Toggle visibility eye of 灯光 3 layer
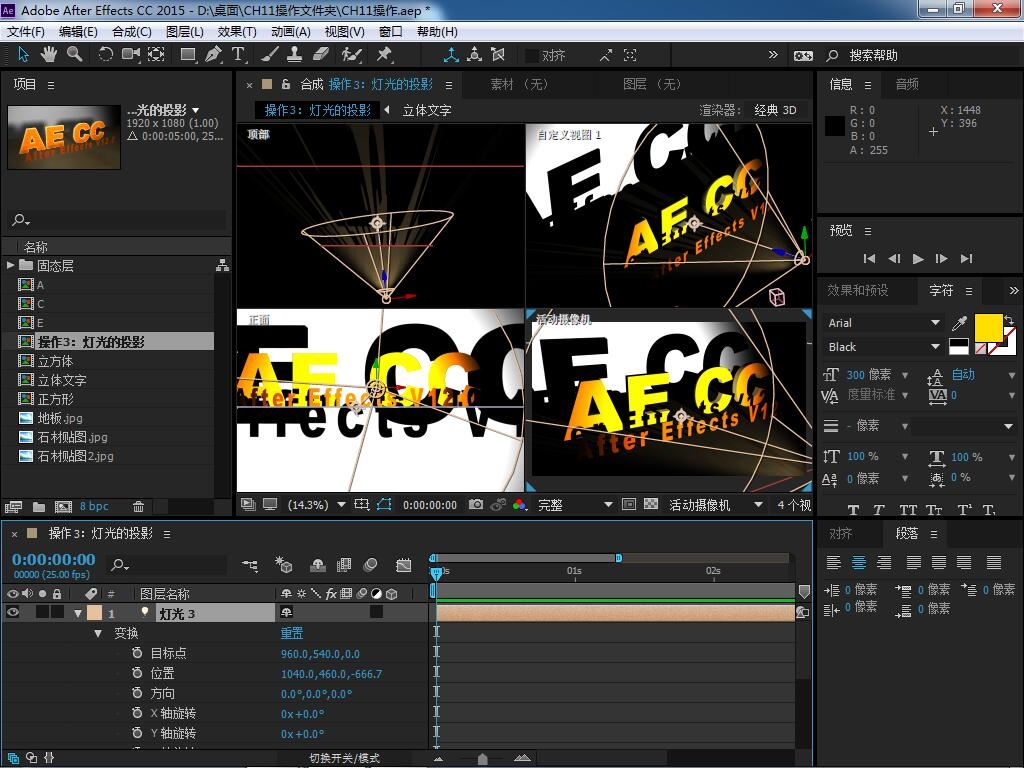Screen dimensions: 1024x768 pyautogui.click(x=12, y=613)
